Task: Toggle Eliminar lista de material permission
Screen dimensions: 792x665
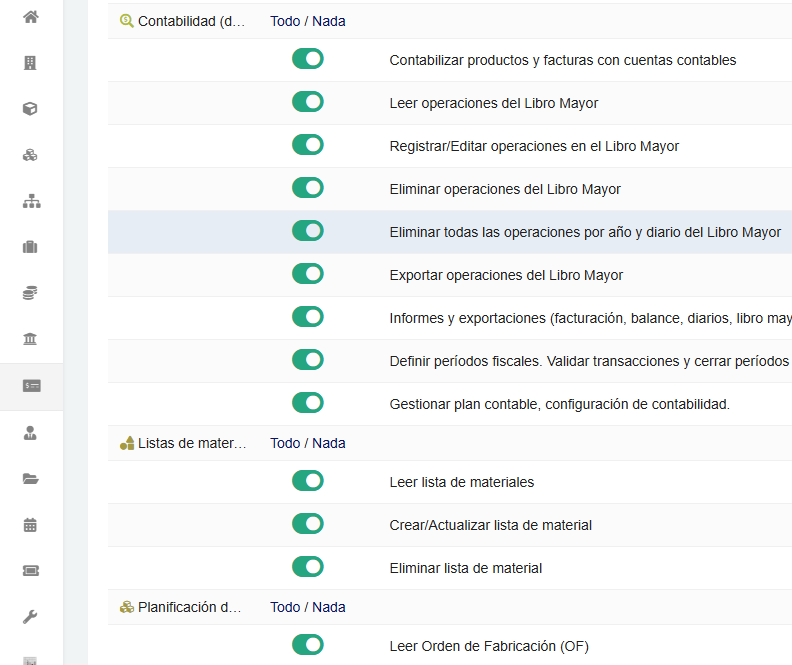Action: point(308,567)
